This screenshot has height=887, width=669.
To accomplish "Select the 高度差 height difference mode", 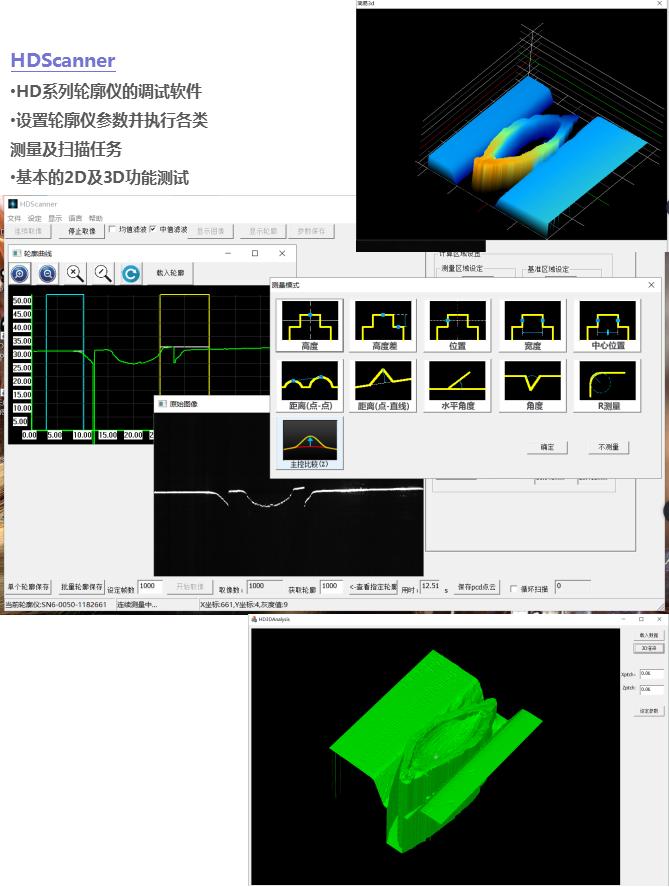I will pyautogui.click(x=385, y=325).
